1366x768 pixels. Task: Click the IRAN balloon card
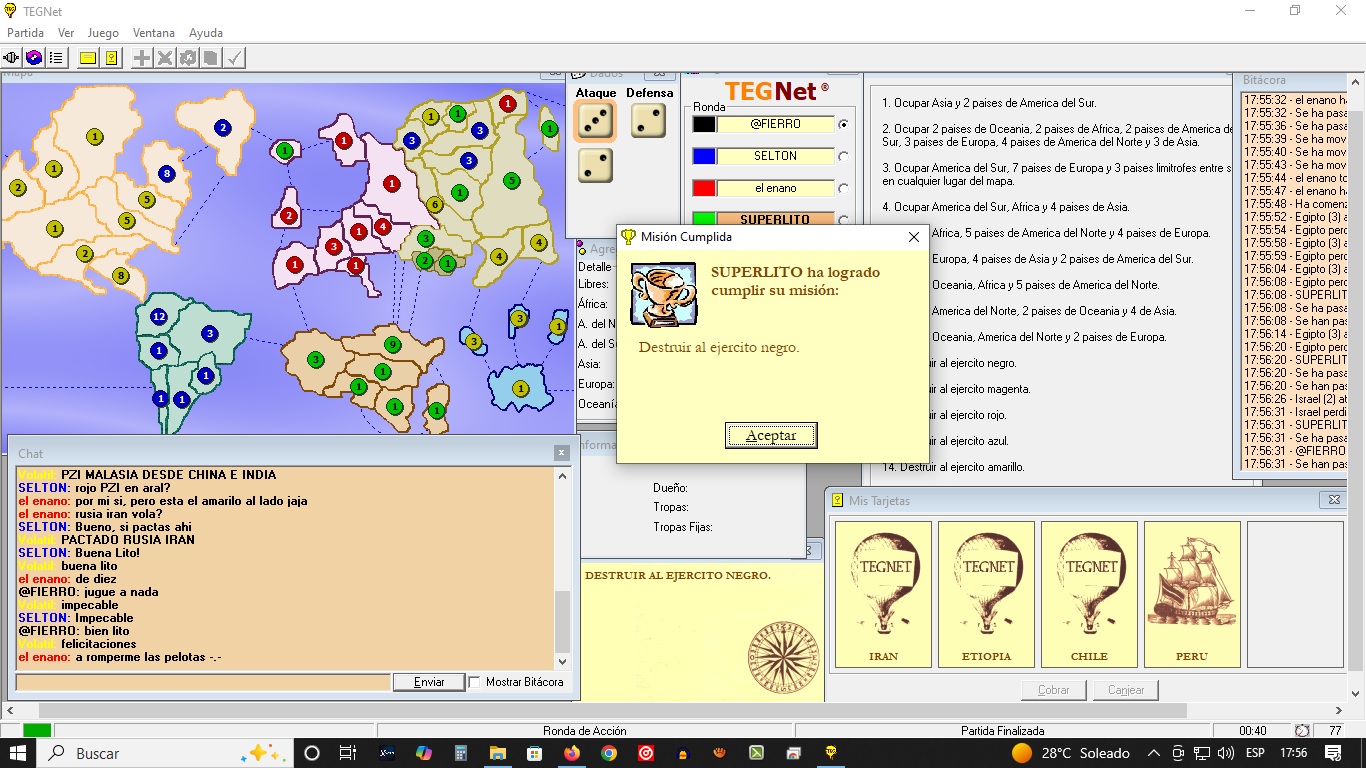tap(883, 594)
